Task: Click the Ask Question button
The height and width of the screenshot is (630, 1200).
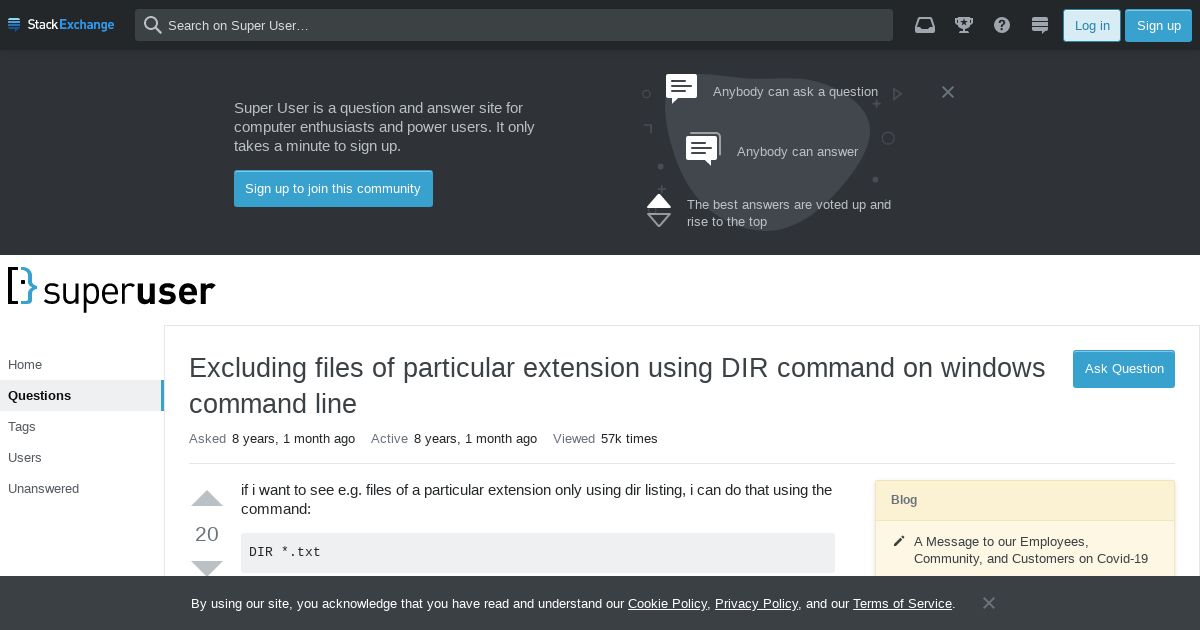Action: pyautogui.click(x=1124, y=369)
